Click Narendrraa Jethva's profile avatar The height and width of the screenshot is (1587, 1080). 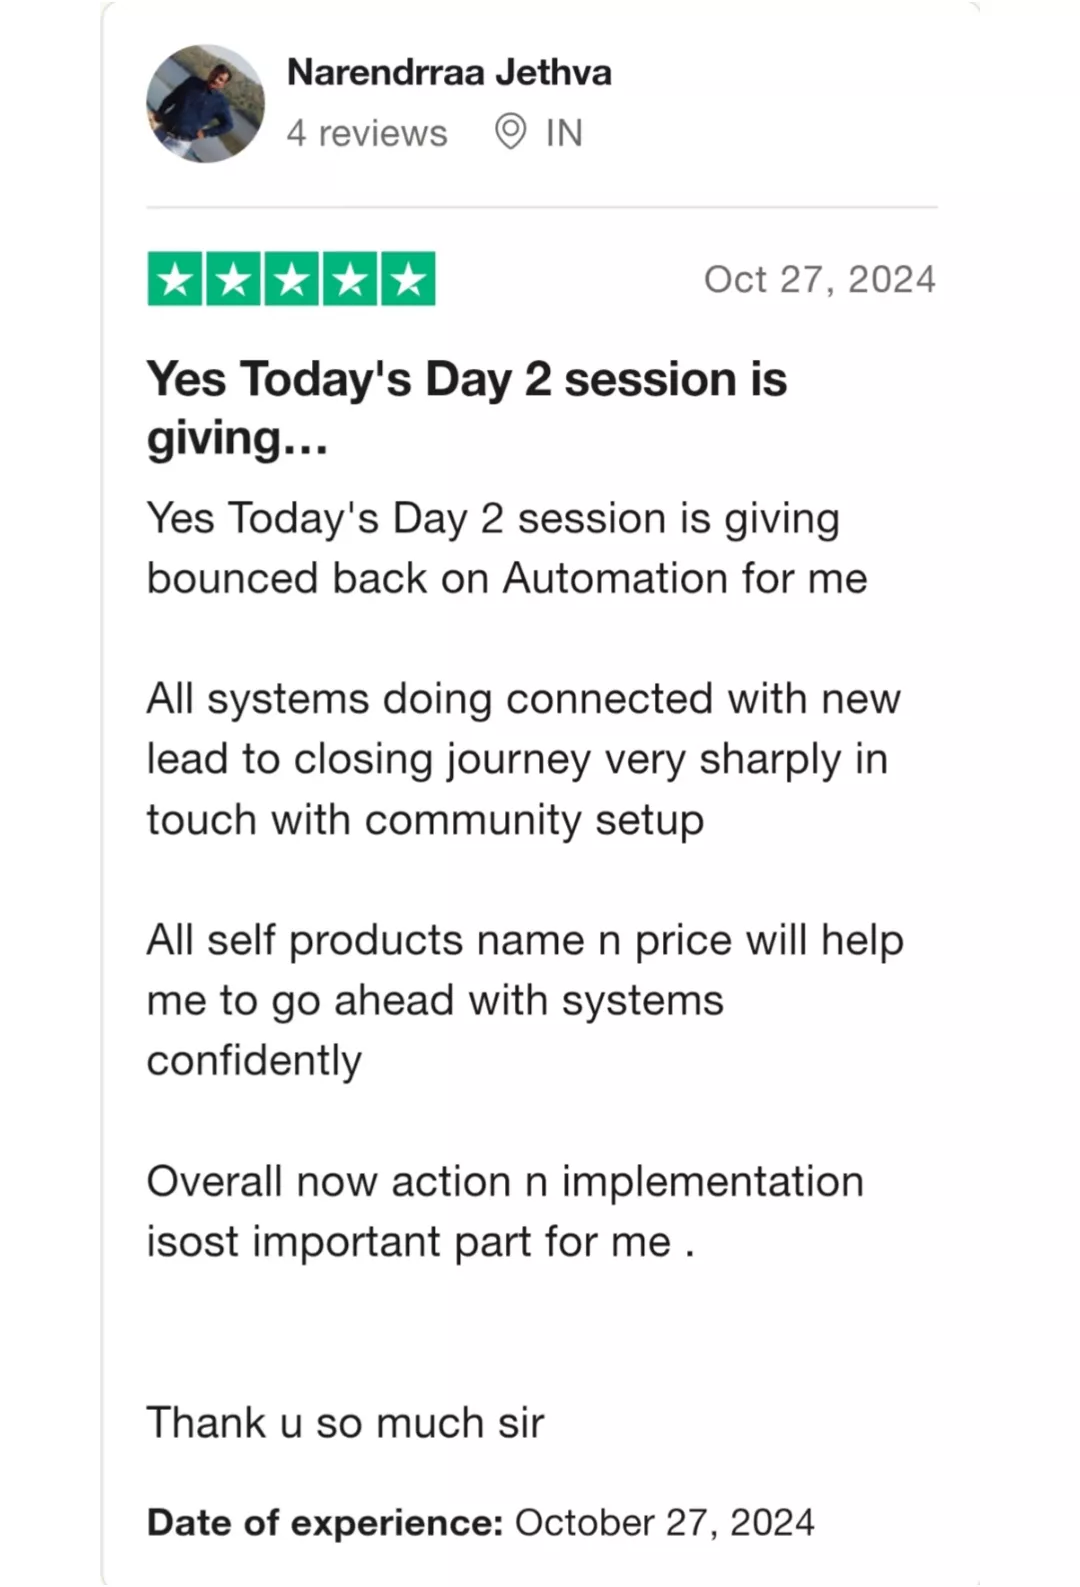[x=206, y=103]
